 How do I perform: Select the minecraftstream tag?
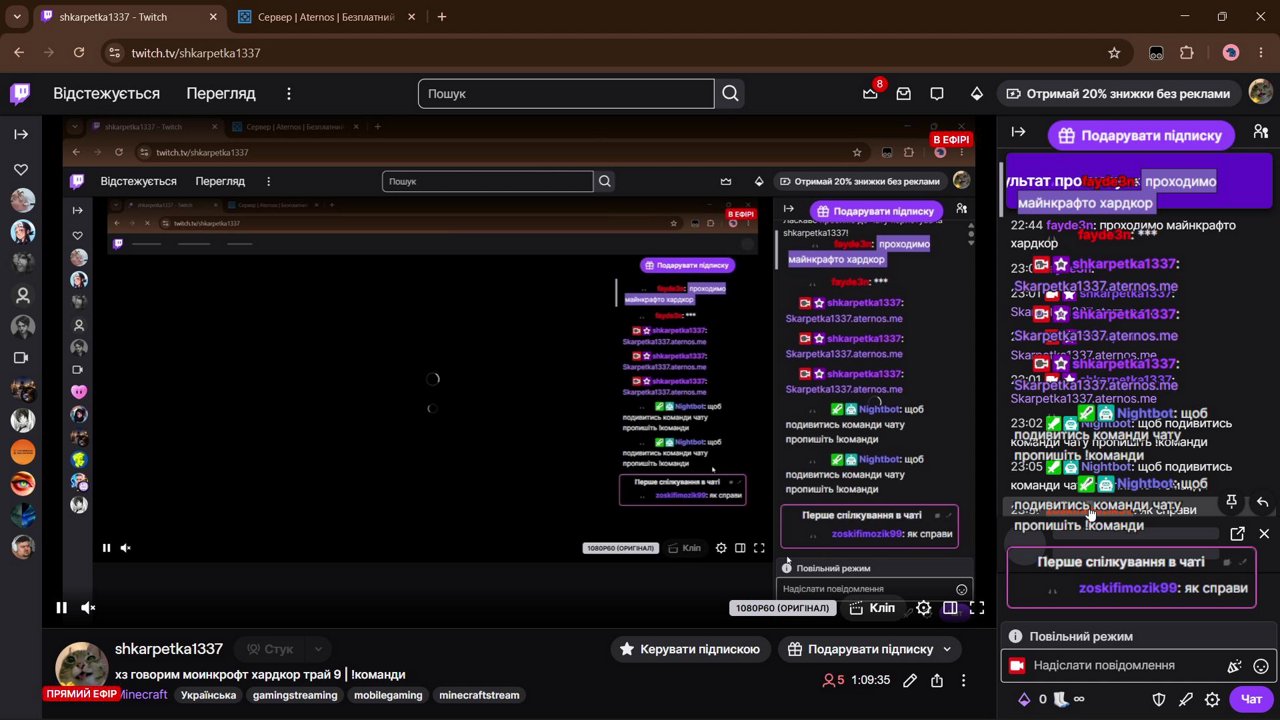coord(479,695)
